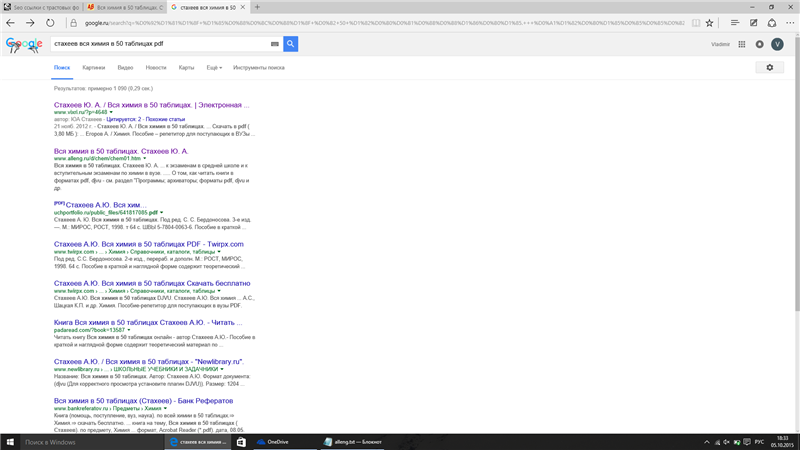Open the Newlibrary.ru result link
800x450 pixels.
pos(149,361)
